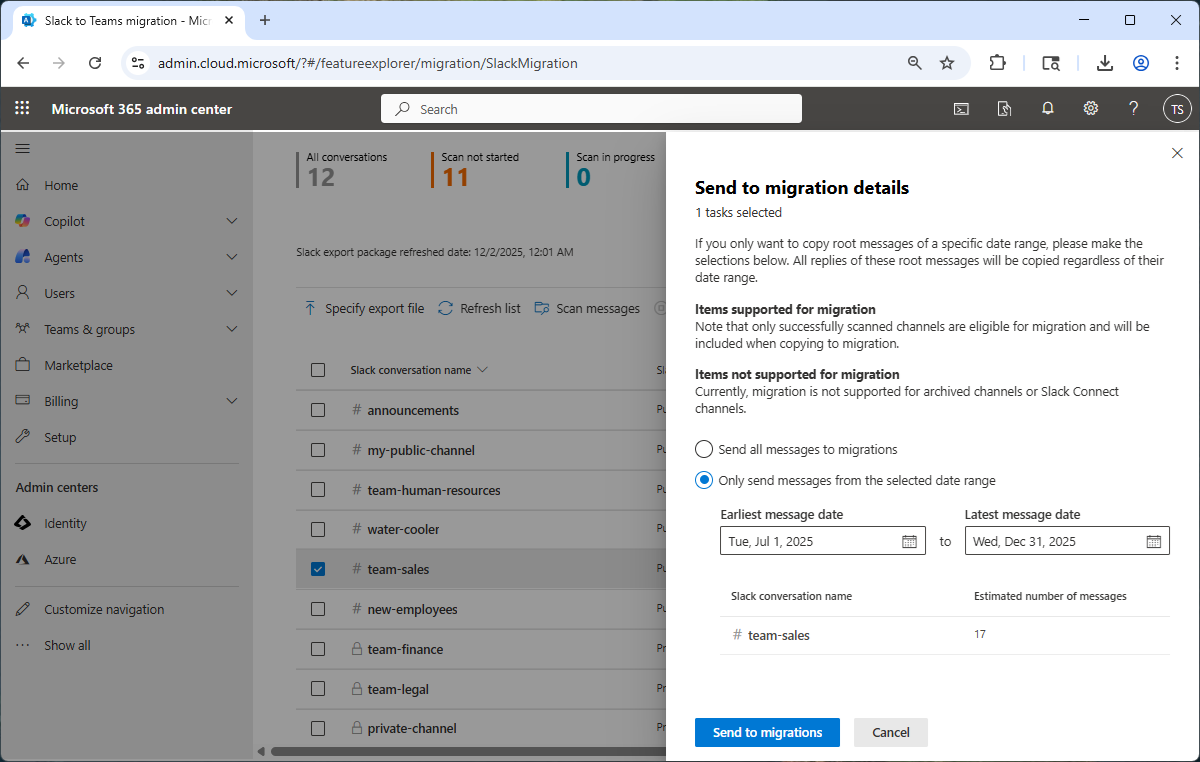Select 'Send all messages to migrations' option
Viewport: 1200px width, 762px height.
tap(703, 449)
